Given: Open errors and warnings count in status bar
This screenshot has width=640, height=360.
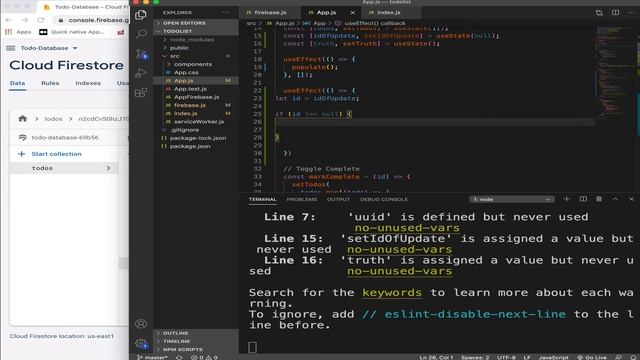Looking at the screenshot, I should click(x=204, y=357).
